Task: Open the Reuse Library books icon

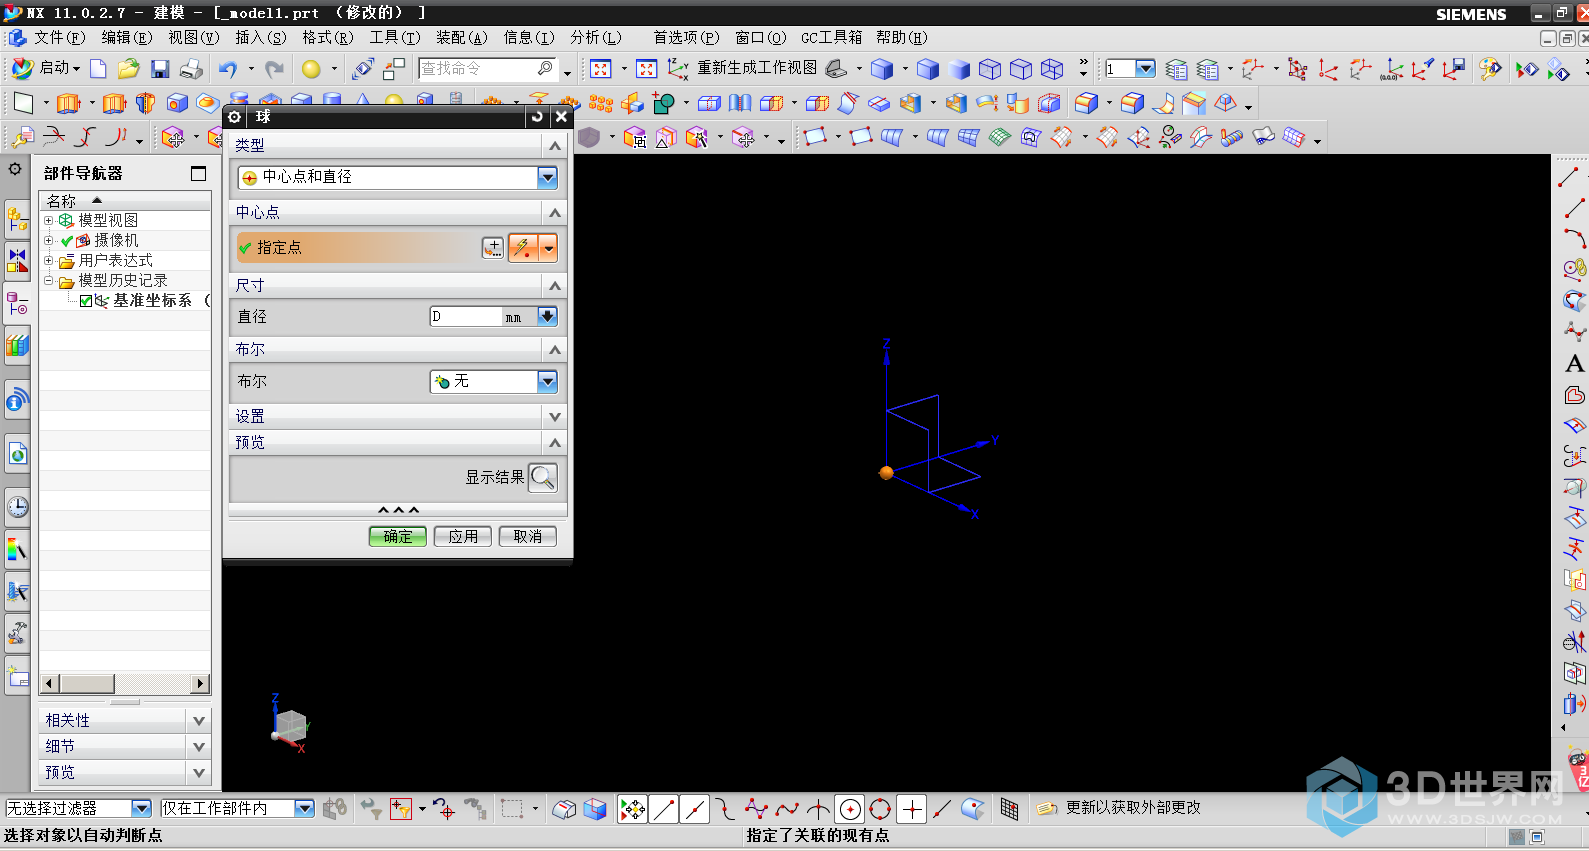Action: click(17, 346)
